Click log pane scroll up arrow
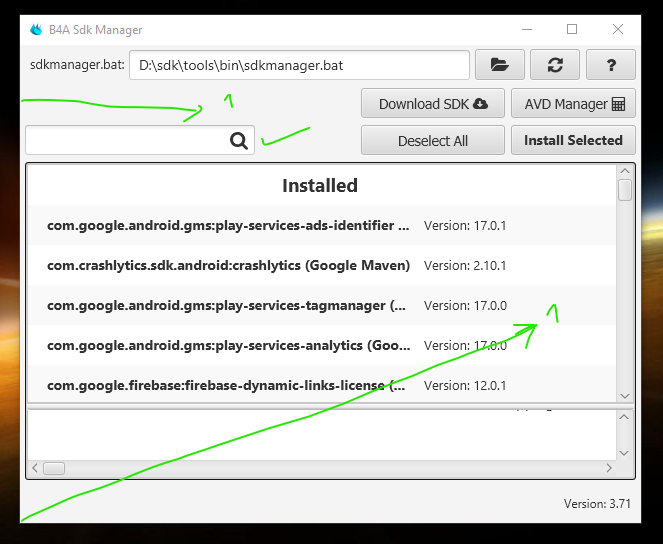The width and height of the screenshot is (663, 544). [x=624, y=417]
